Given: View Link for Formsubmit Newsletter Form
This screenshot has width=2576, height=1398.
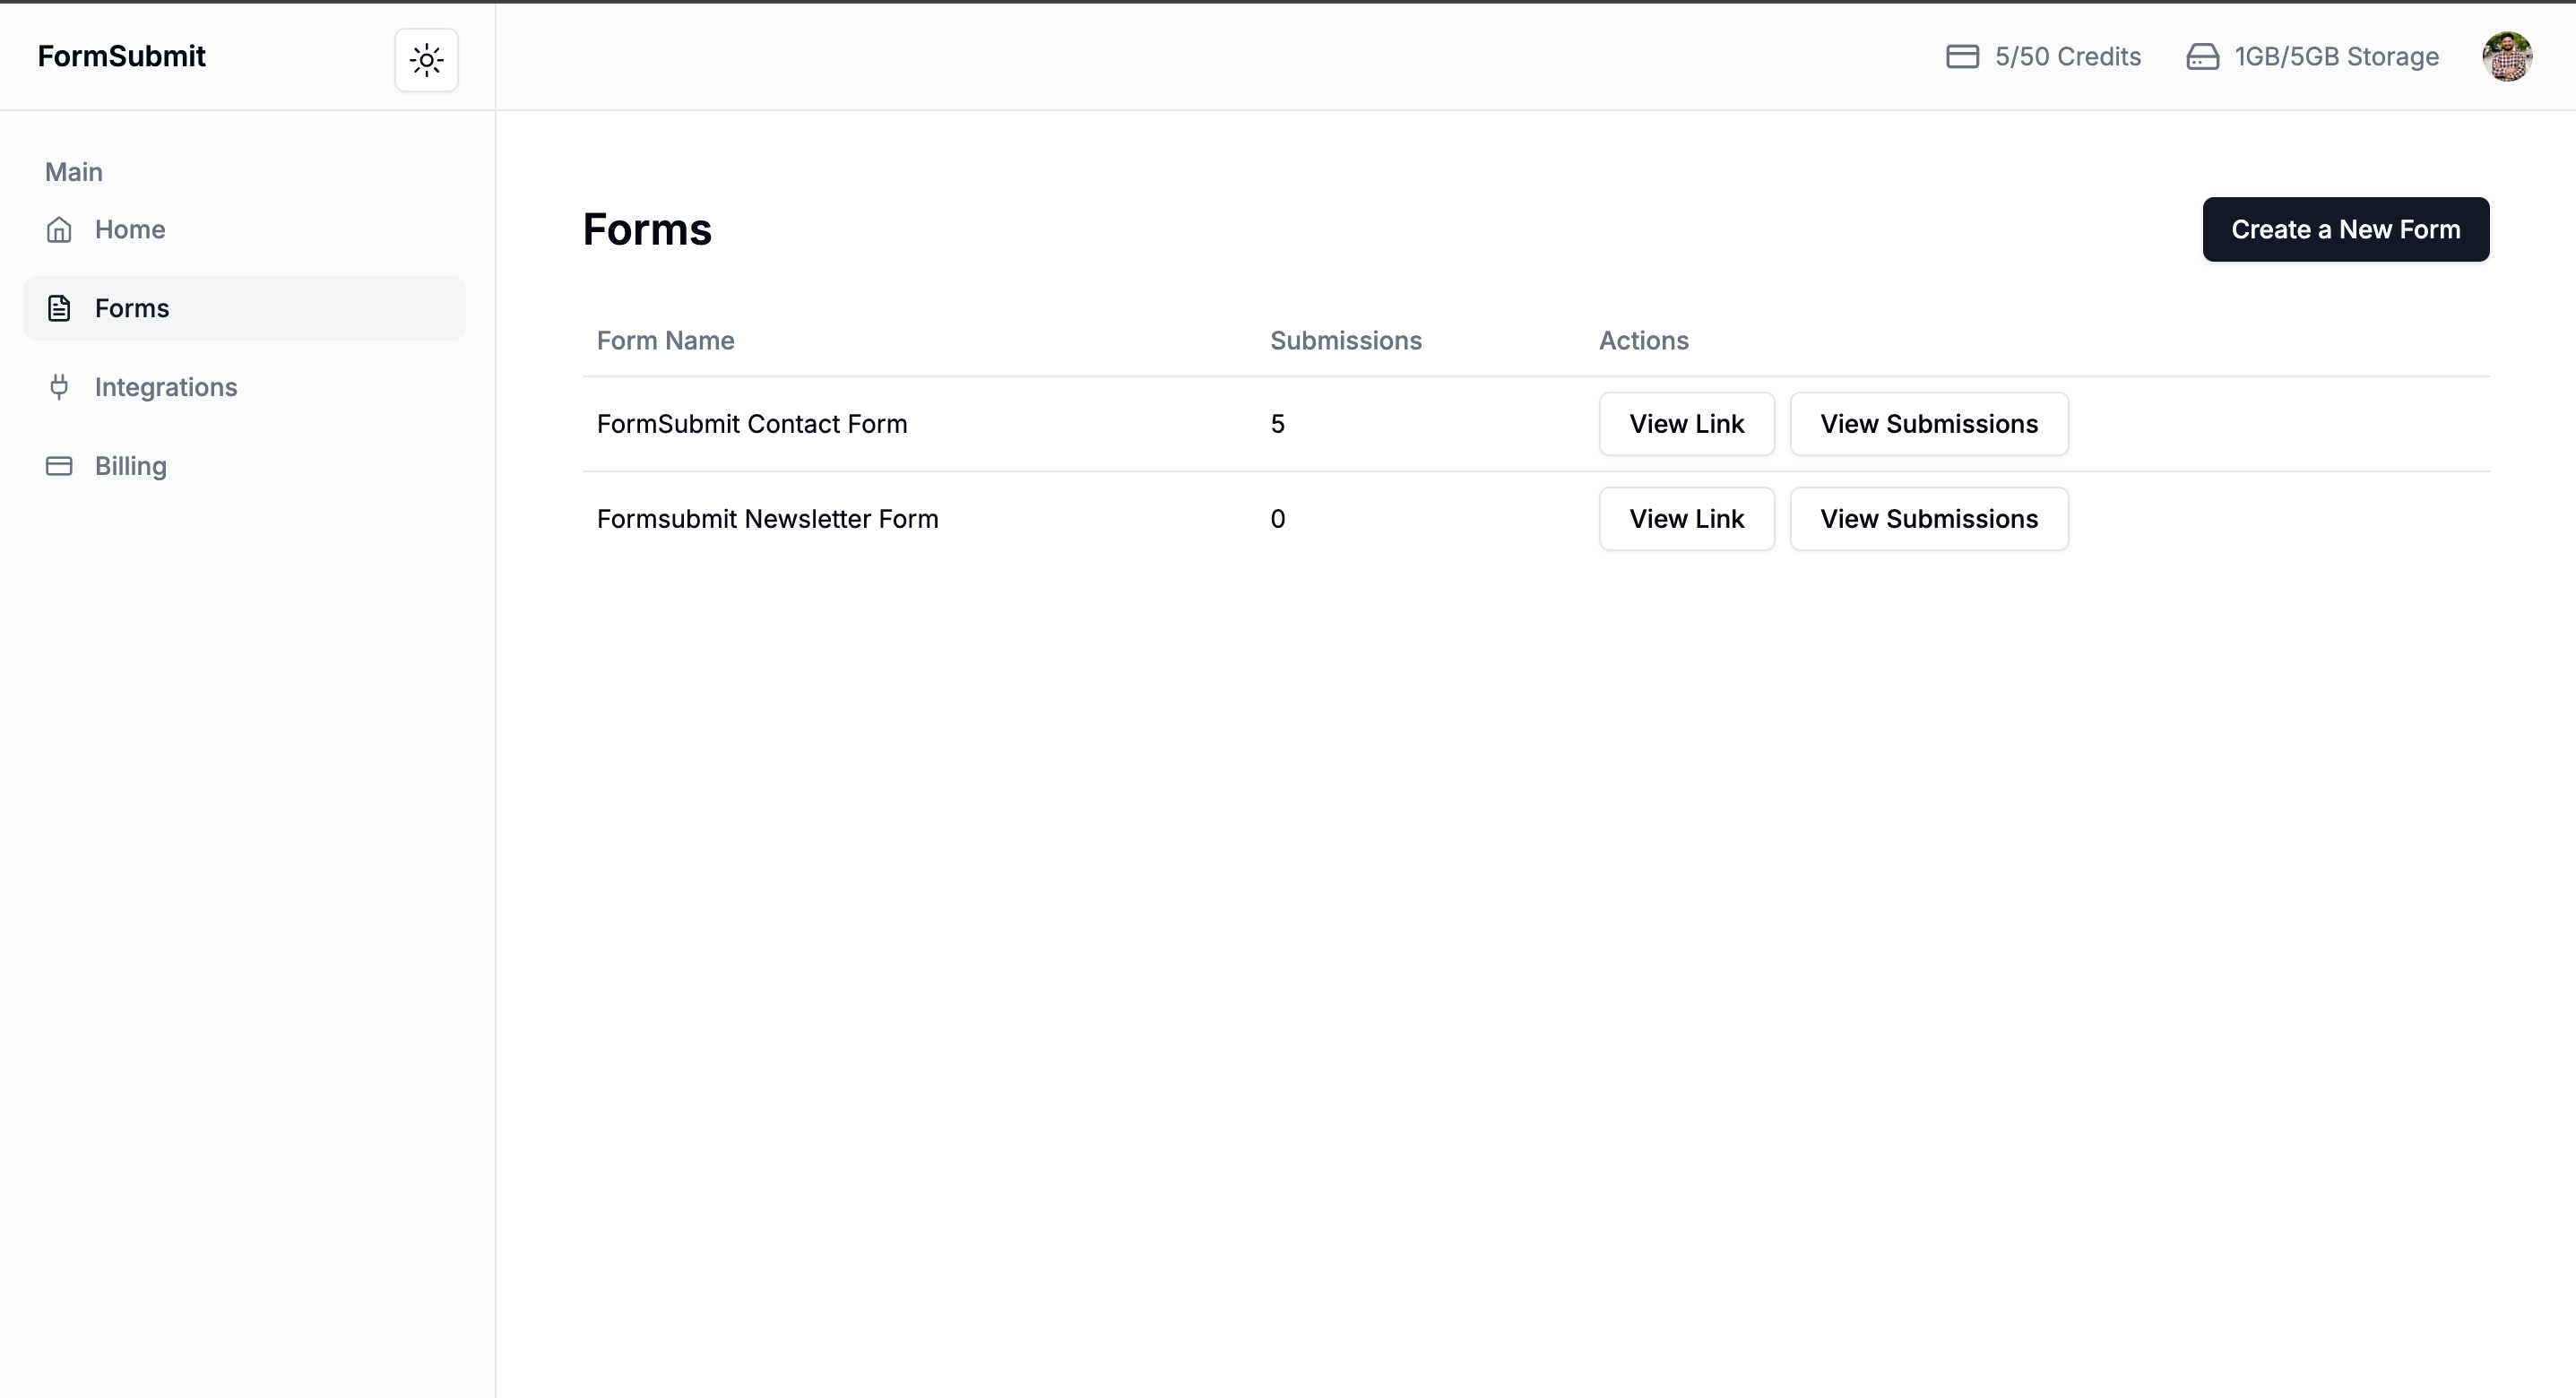Looking at the screenshot, I should pos(1686,518).
